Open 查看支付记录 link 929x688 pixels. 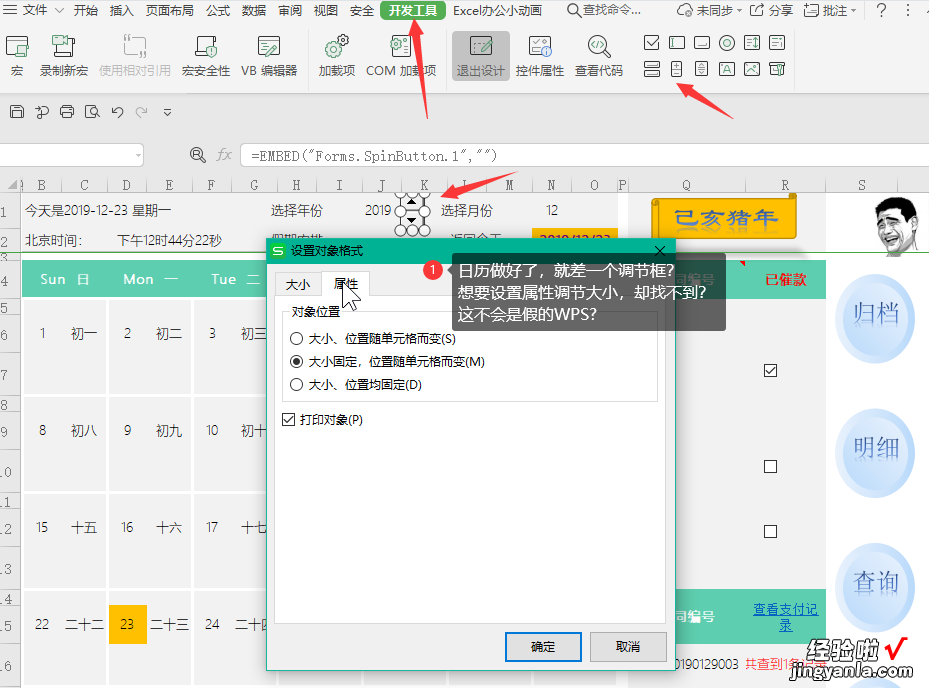click(786, 617)
